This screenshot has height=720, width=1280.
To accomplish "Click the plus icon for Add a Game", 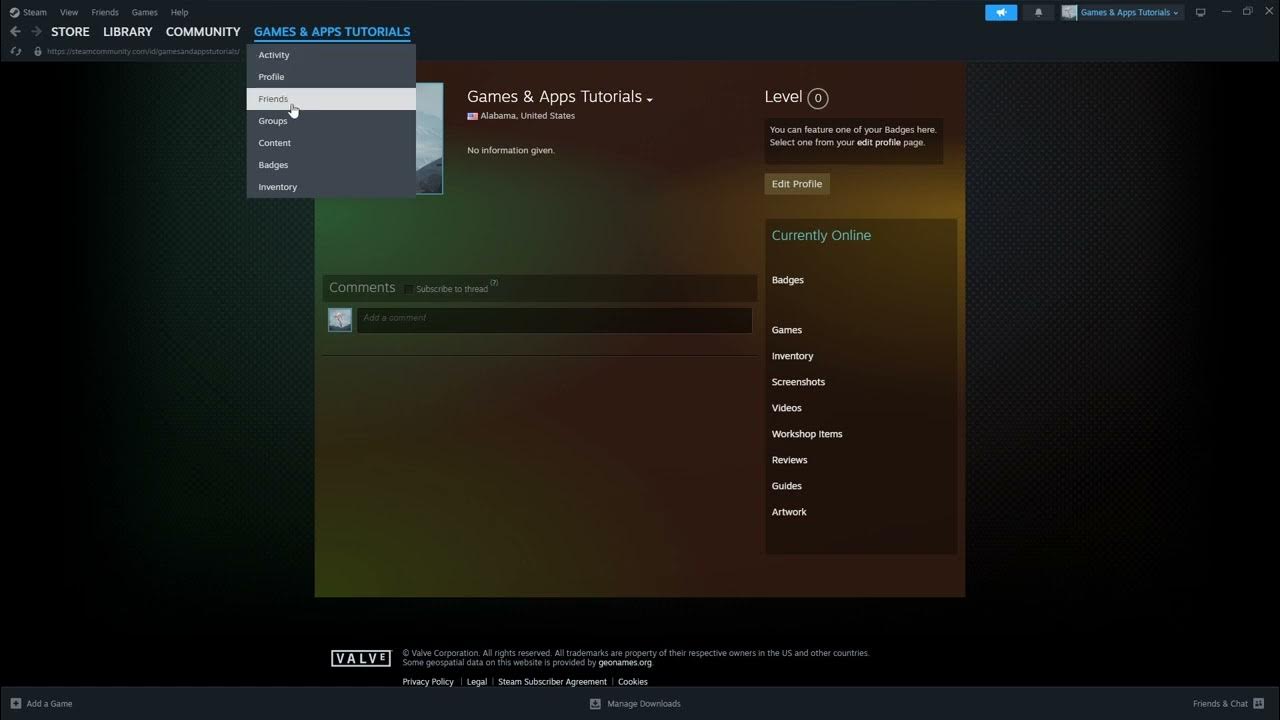I will click(x=15, y=703).
